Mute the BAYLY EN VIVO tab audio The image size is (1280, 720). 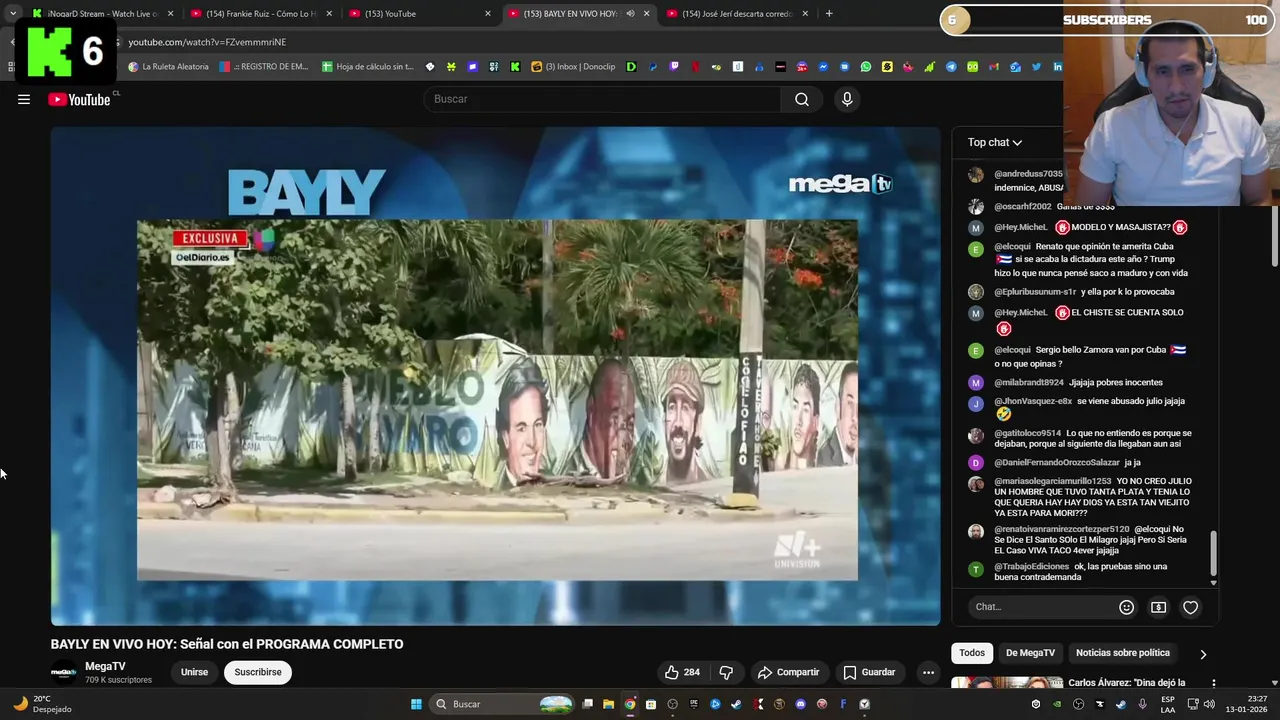[630, 14]
